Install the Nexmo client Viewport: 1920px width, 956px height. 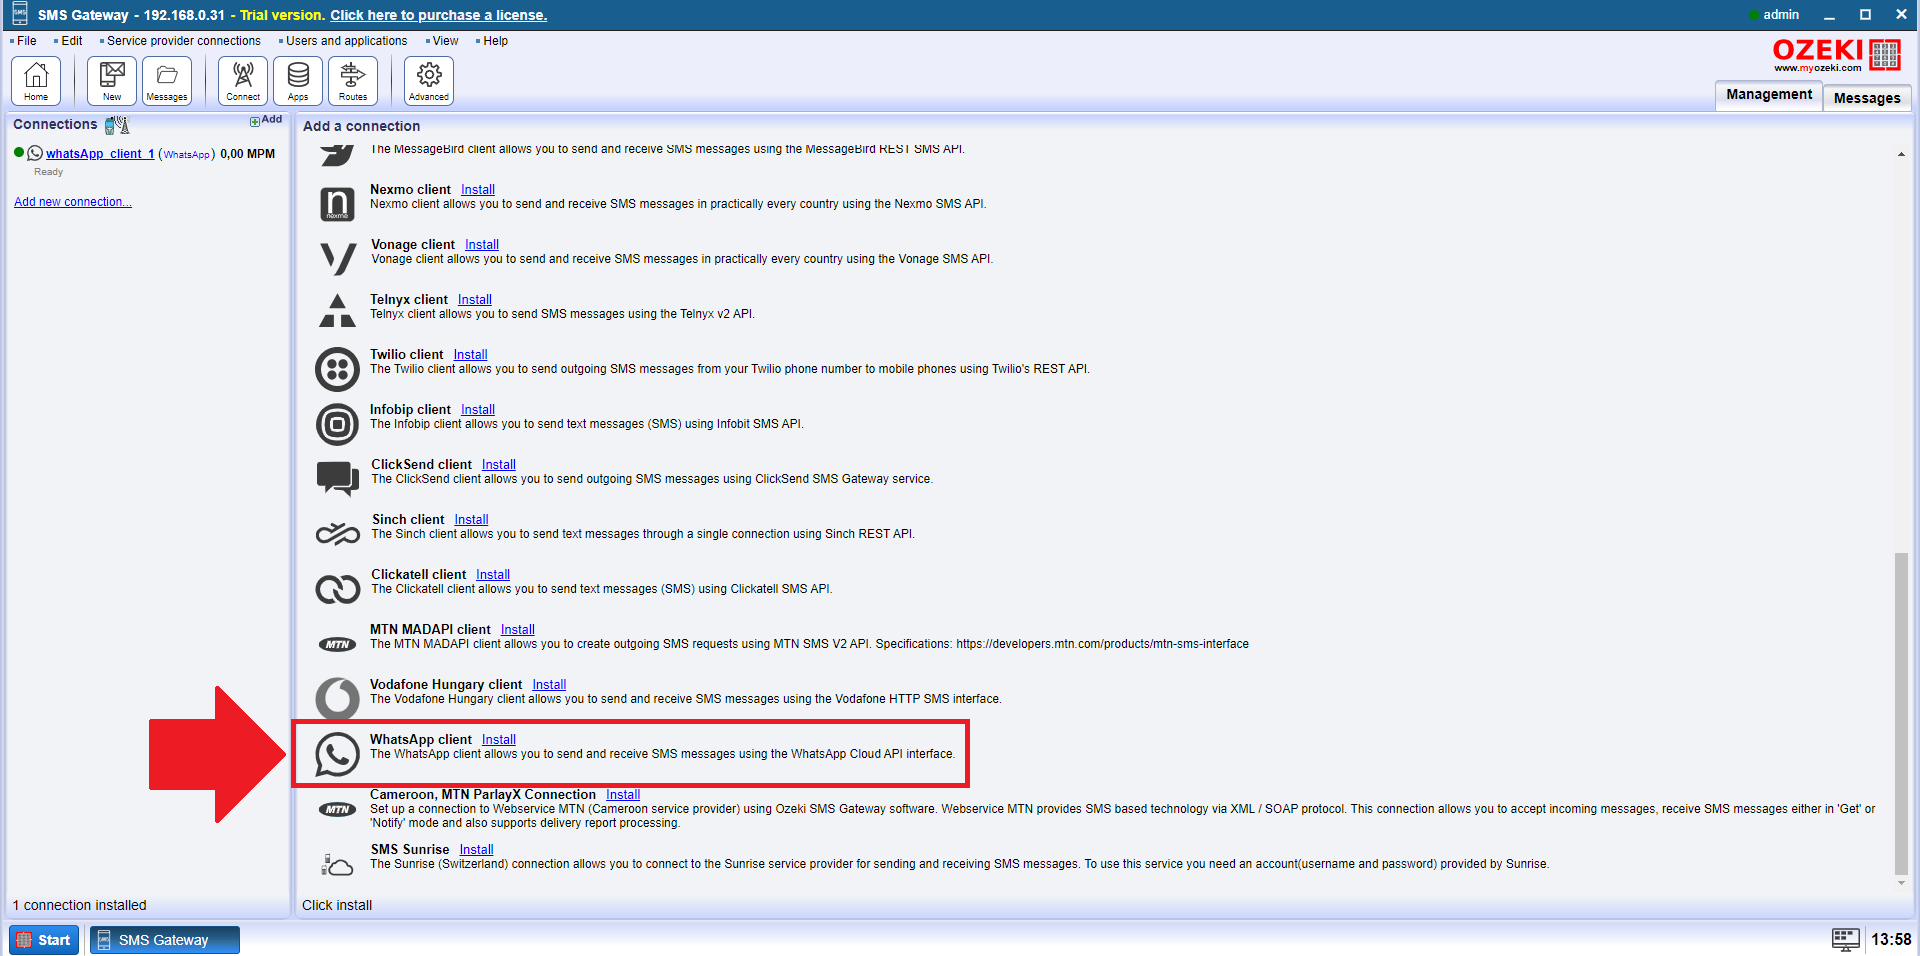pyautogui.click(x=478, y=190)
